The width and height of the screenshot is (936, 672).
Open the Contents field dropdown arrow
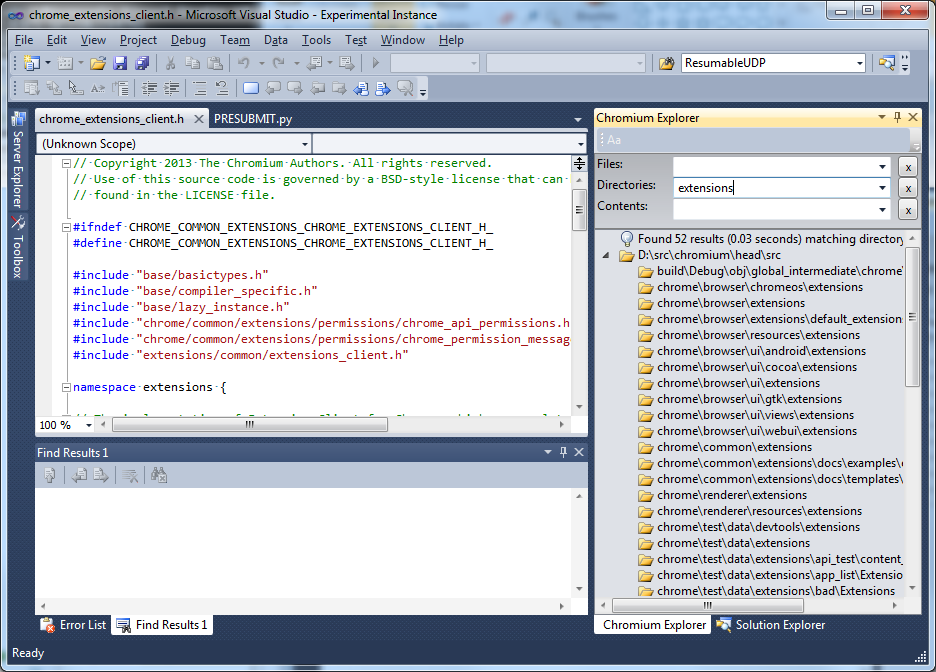(882, 209)
